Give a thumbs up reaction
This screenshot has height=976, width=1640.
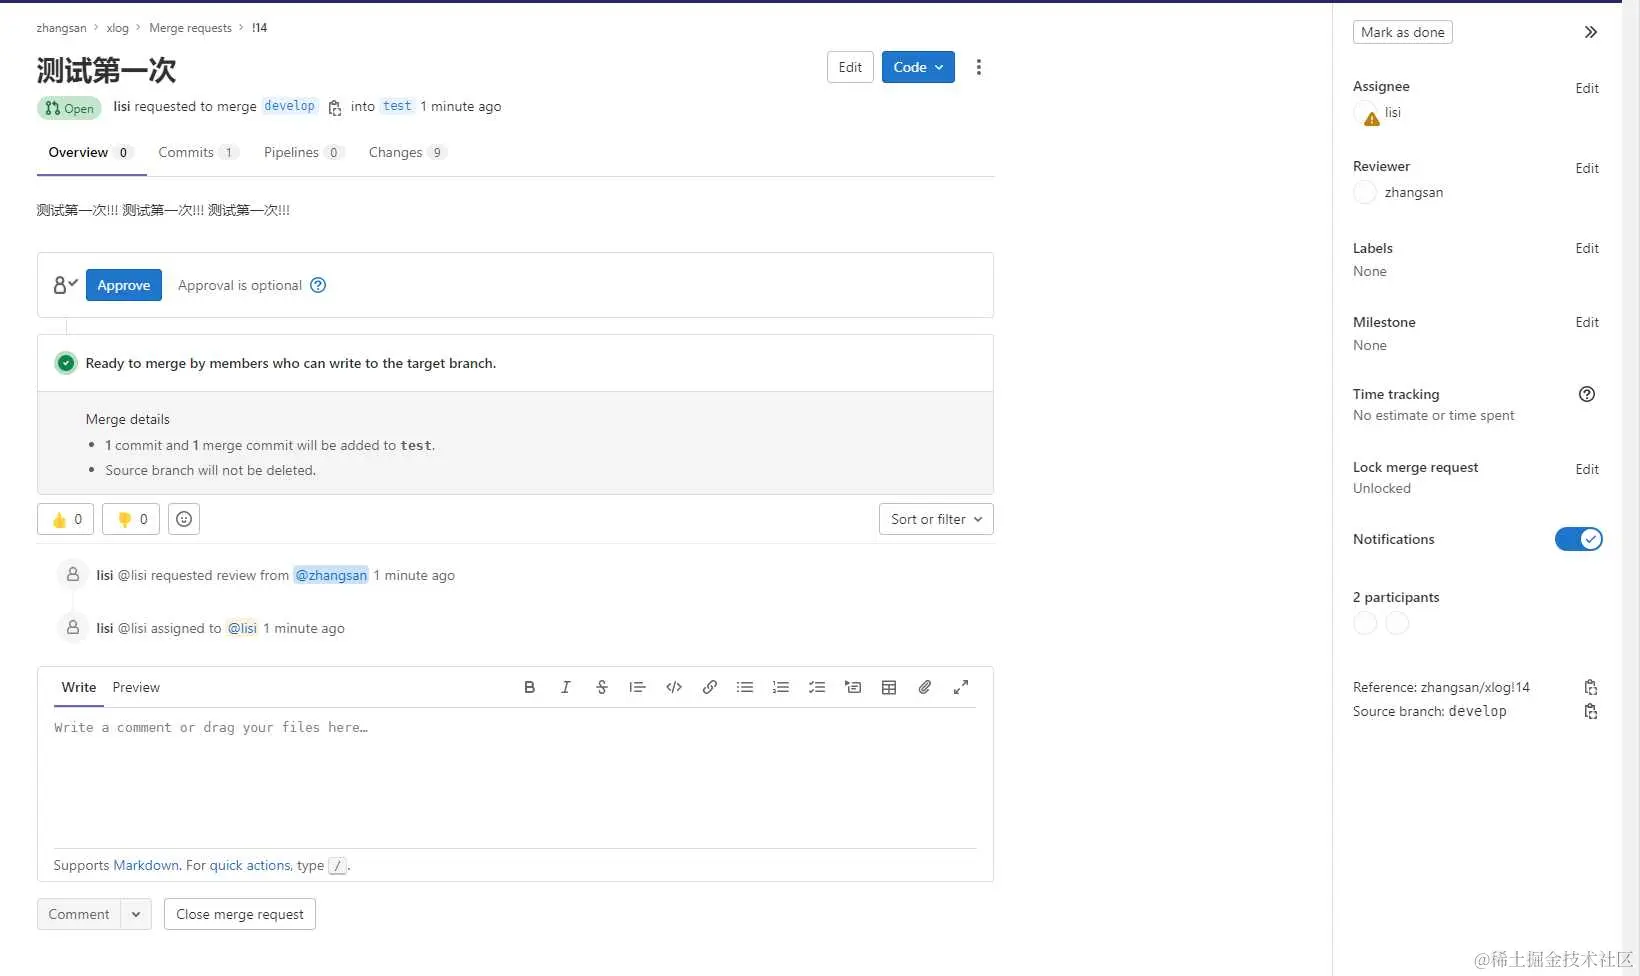coord(66,519)
